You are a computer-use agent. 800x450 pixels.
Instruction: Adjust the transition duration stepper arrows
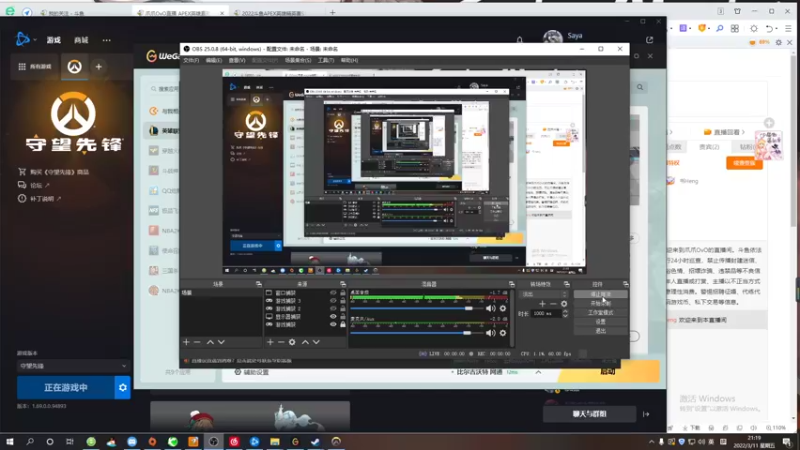click(x=565, y=314)
